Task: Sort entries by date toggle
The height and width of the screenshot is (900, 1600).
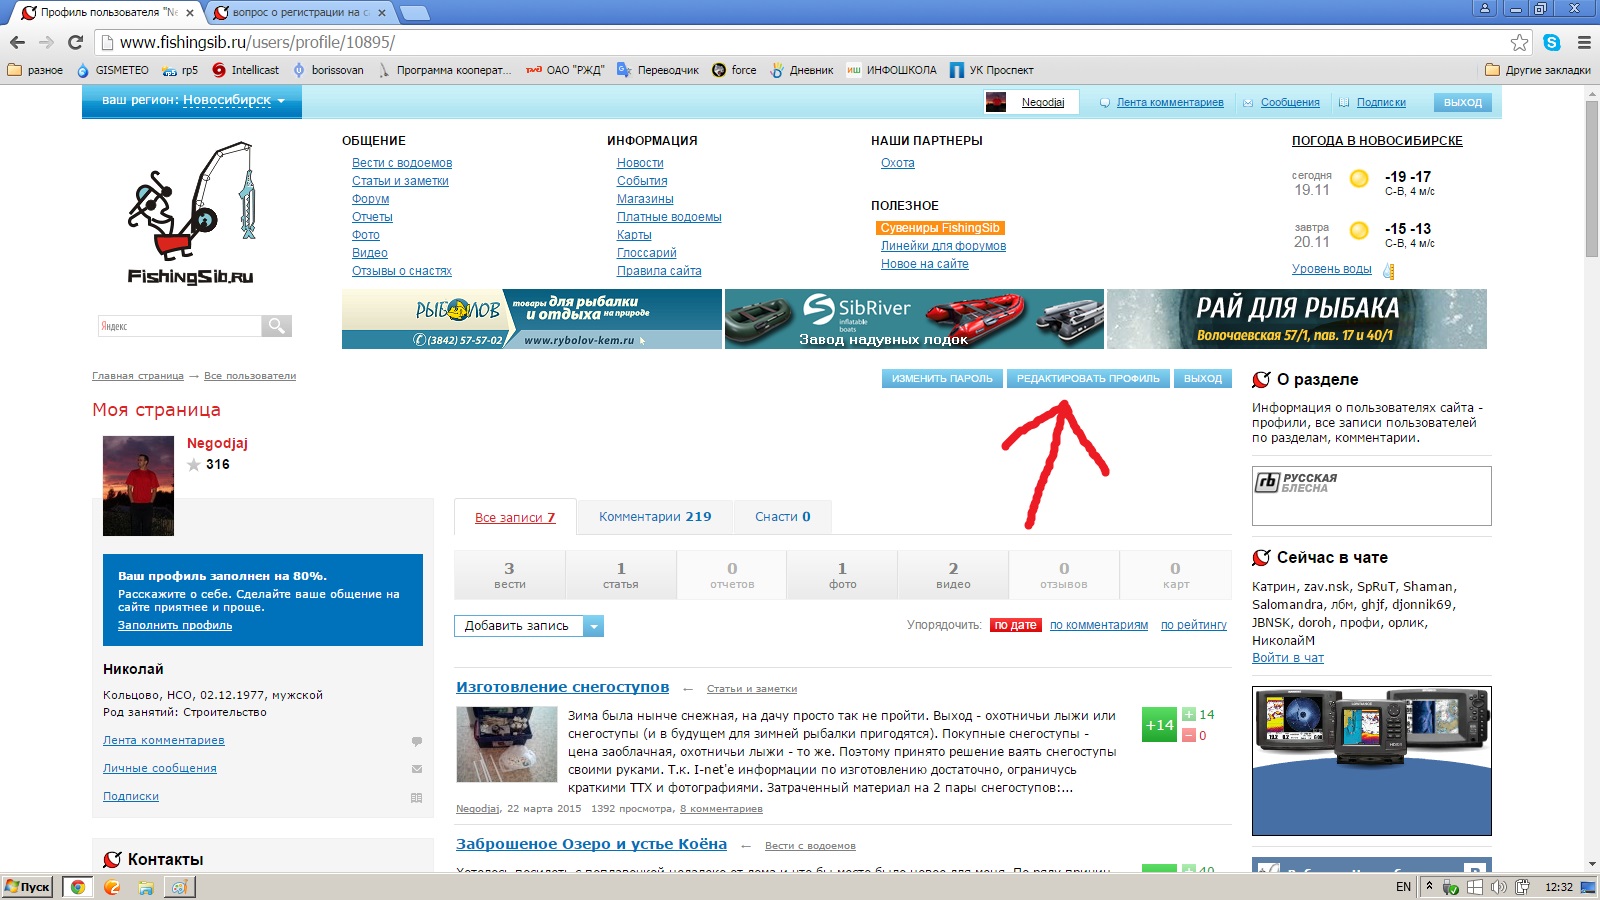Action: click(1015, 625)
